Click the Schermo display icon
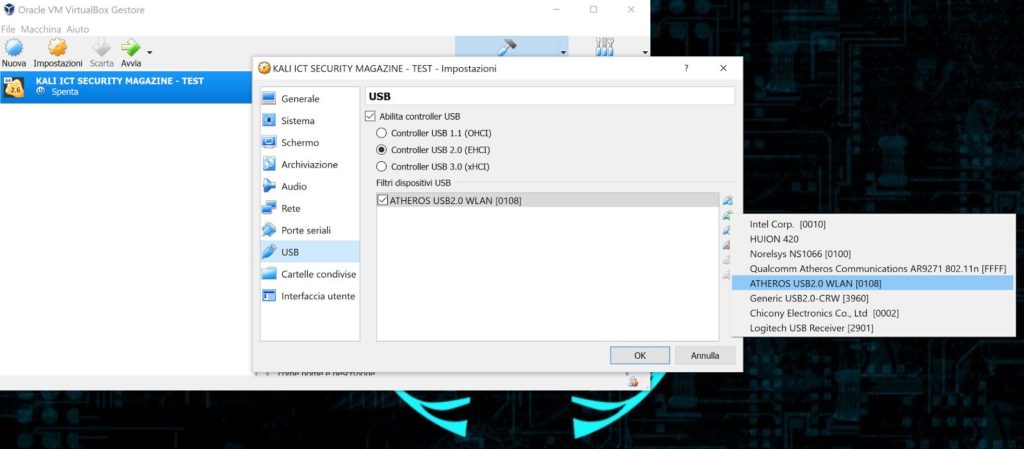 pyautogui.click(x=269, y=142)
